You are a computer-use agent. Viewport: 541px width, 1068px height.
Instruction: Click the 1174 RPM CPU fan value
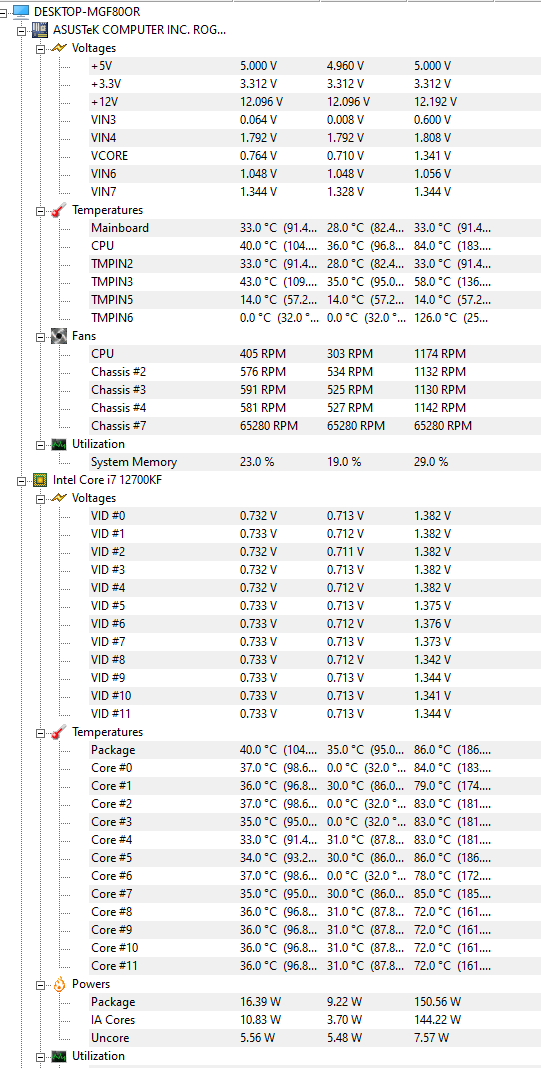(x=440, y=354)
